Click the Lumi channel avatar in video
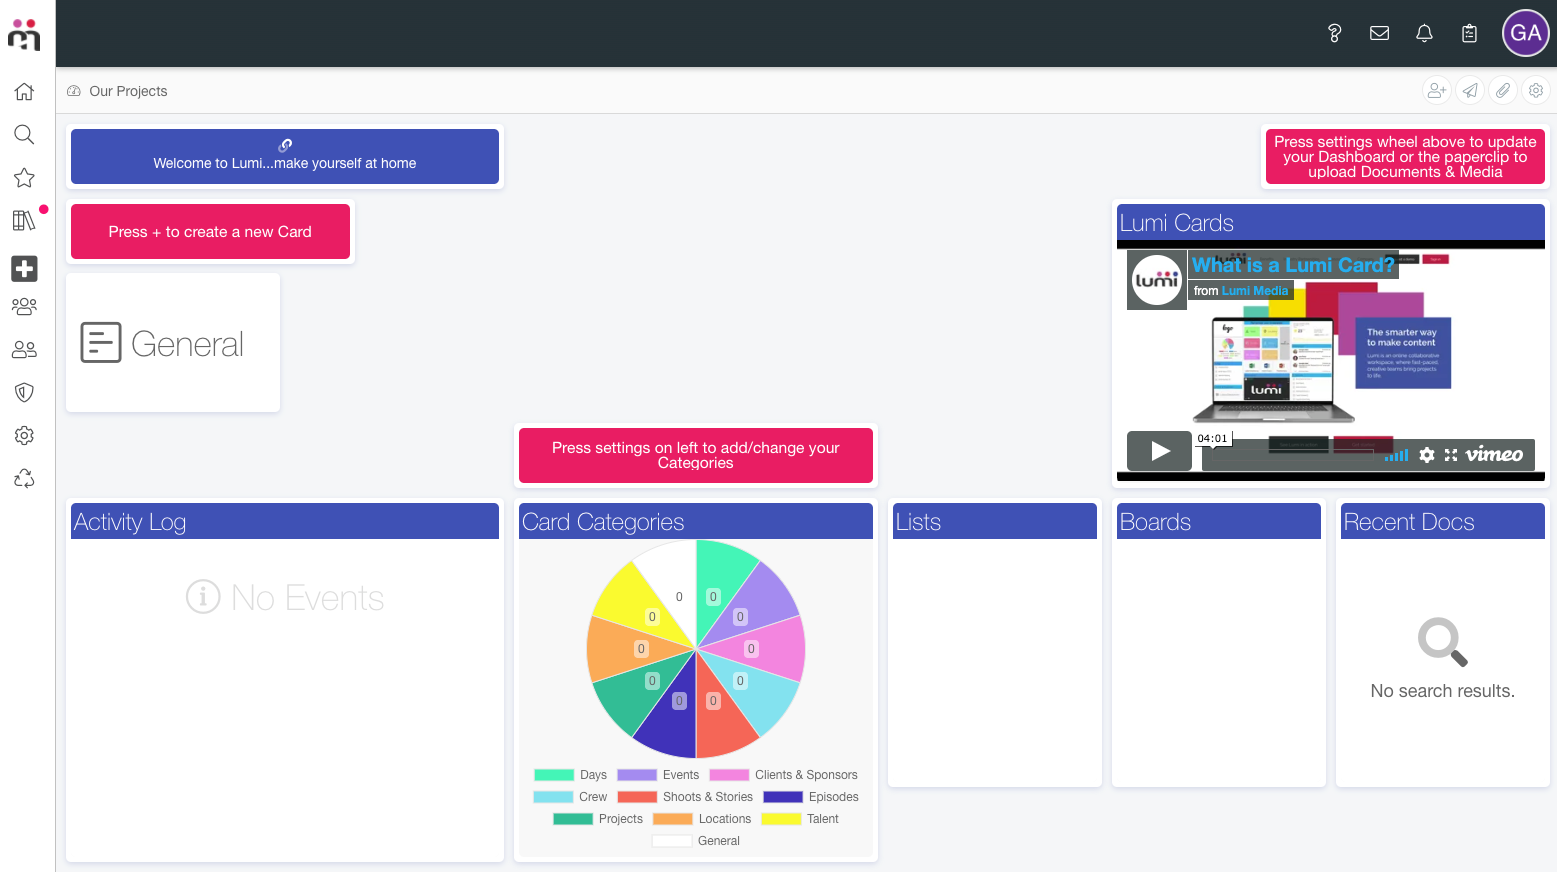1557x872 pixels. click(x=1157, y=280)
